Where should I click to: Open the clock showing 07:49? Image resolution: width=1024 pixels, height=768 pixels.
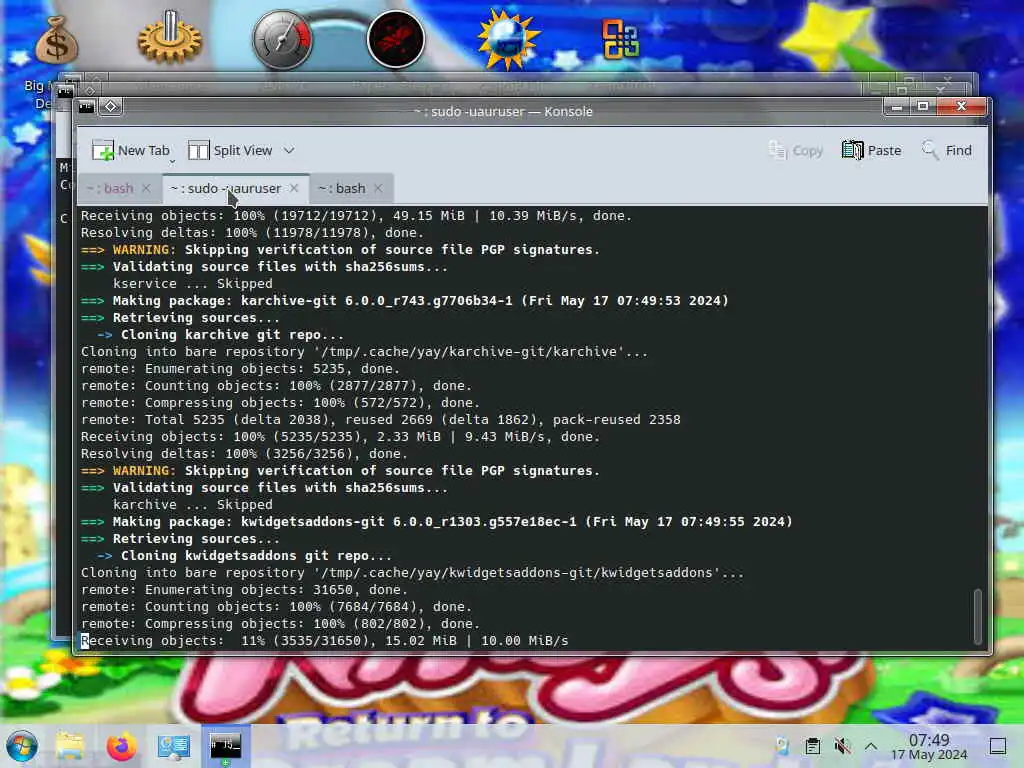click(x=929, y=746)
